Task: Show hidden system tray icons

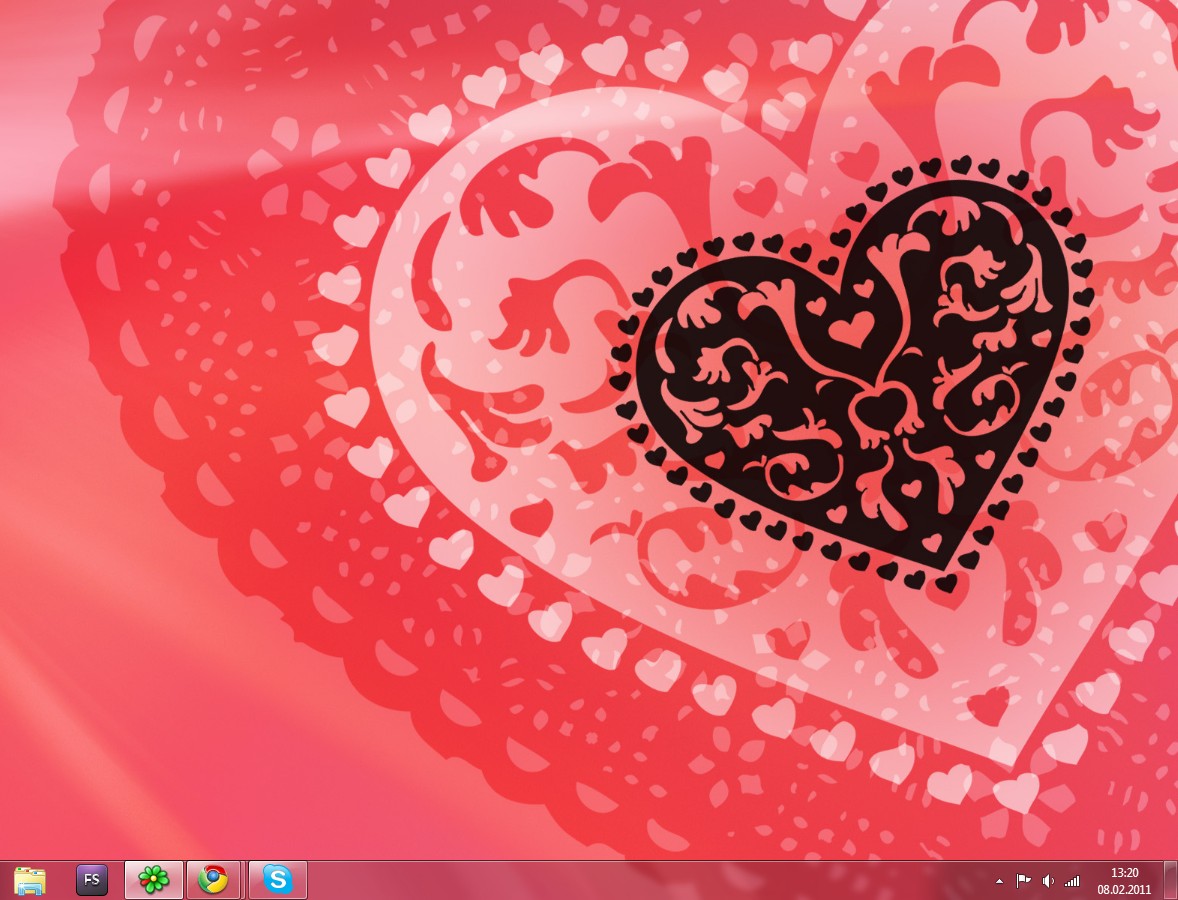Action: [x=999, y=881]
